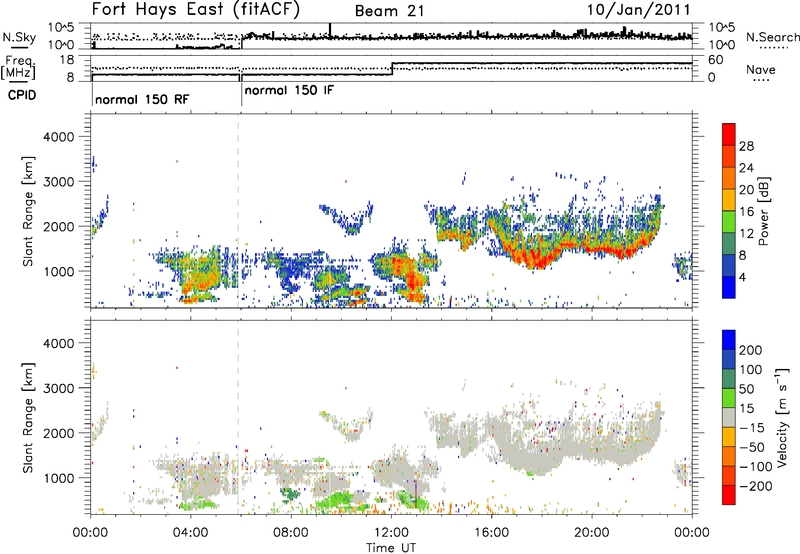Click the "Power [dB]" color bar title
The height and width of the screenshot is (554, 800).
pos(763,211)
